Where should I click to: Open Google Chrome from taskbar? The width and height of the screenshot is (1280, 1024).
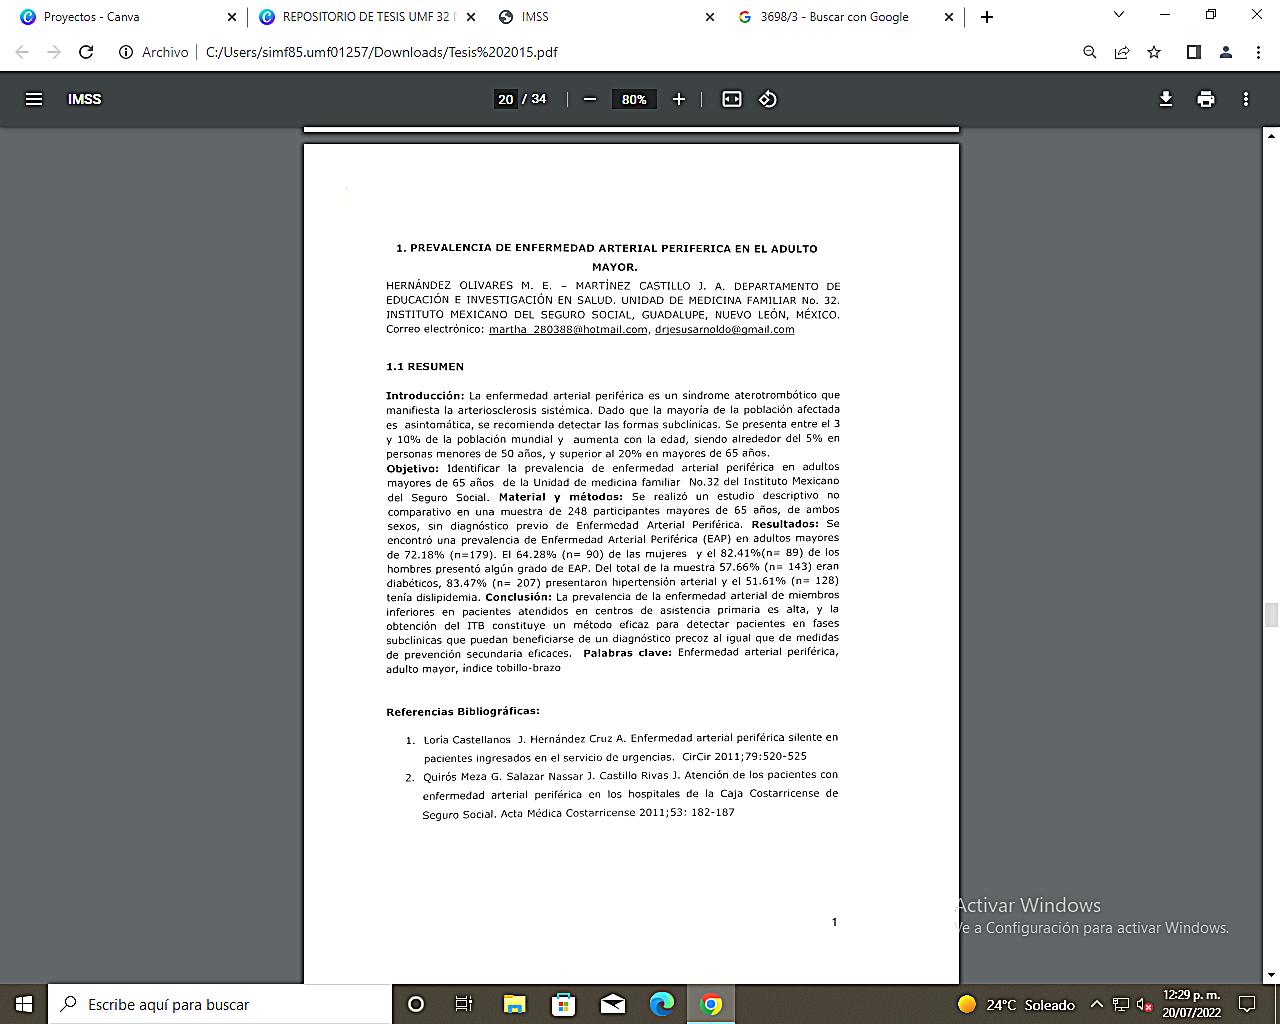[x=711, y=1004]
